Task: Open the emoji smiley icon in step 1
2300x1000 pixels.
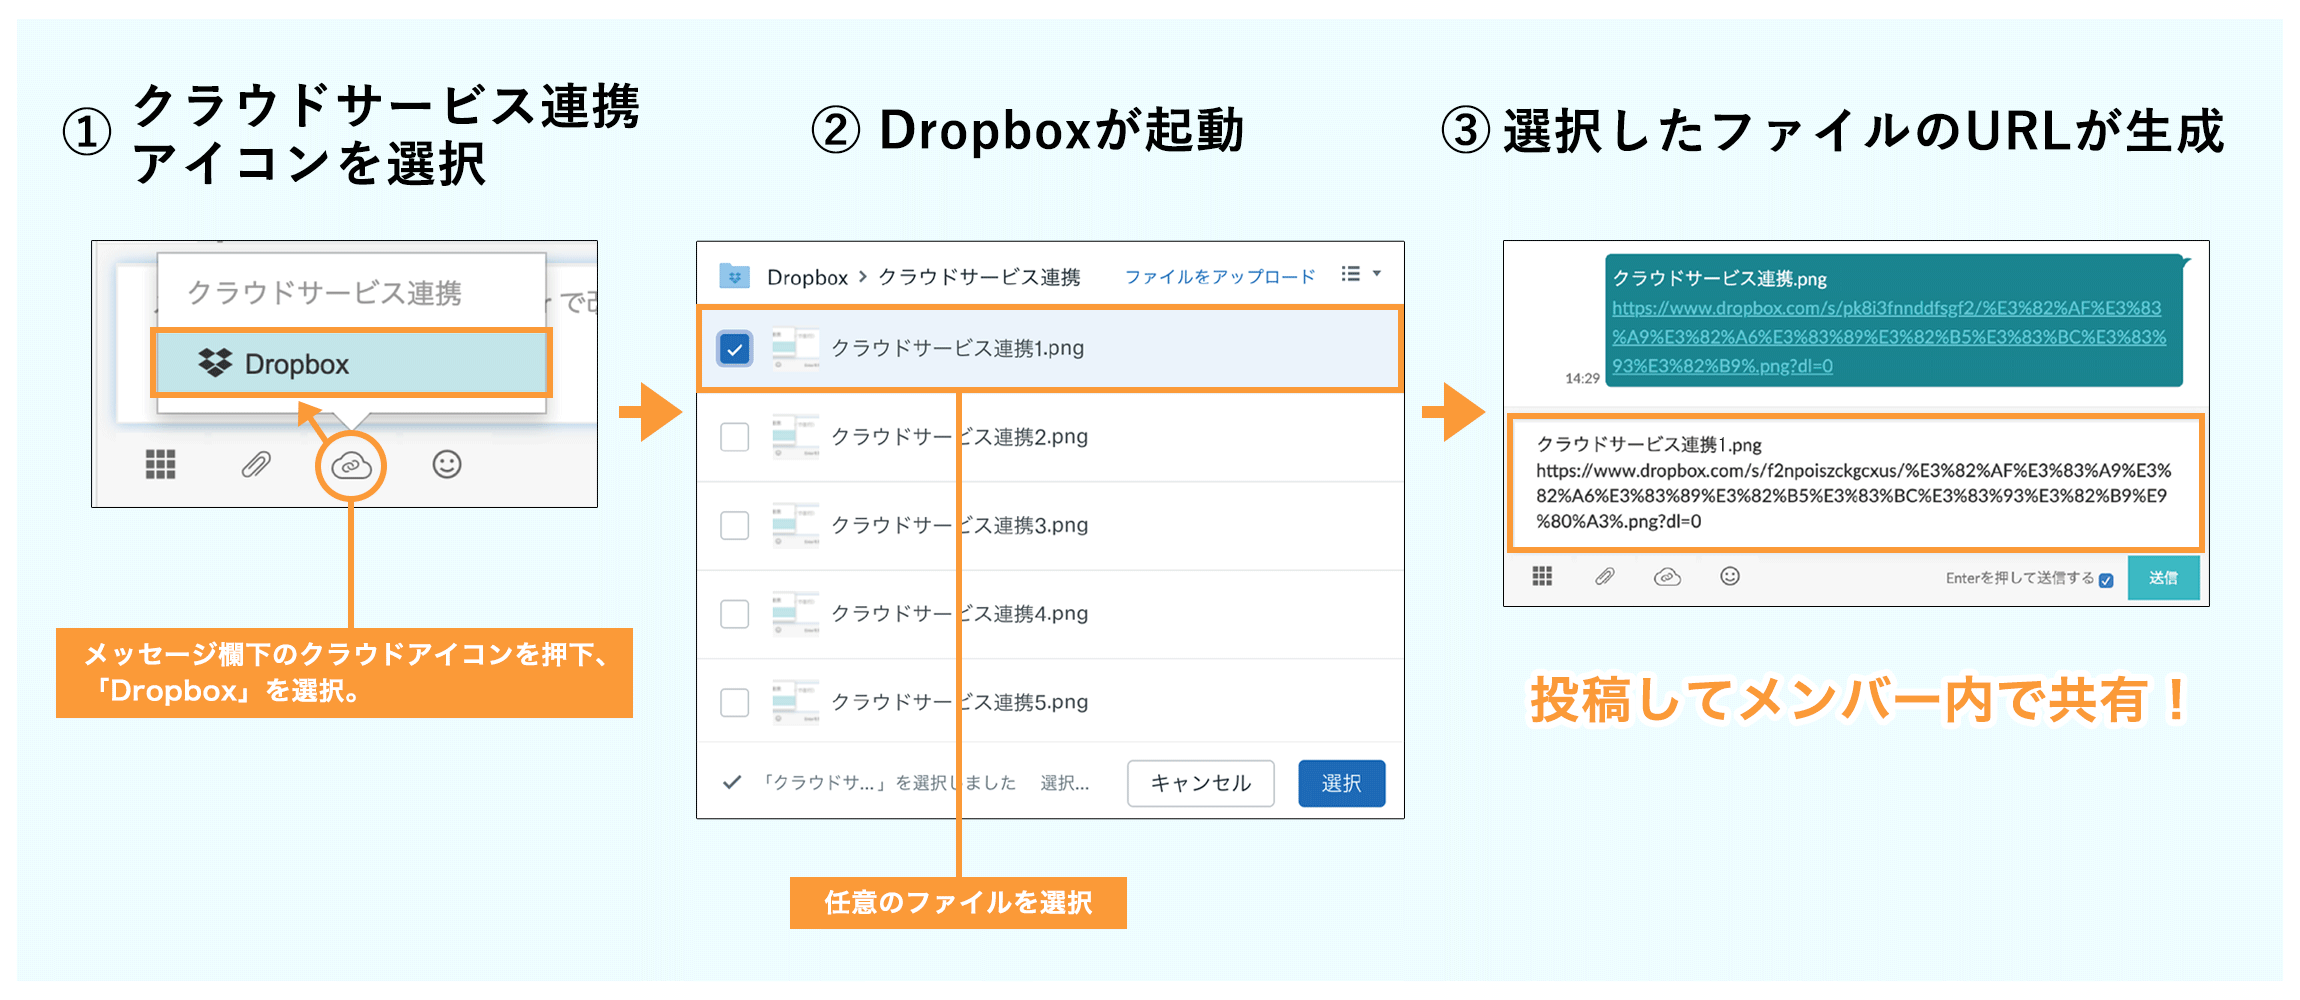Action: tap(447, 464)
